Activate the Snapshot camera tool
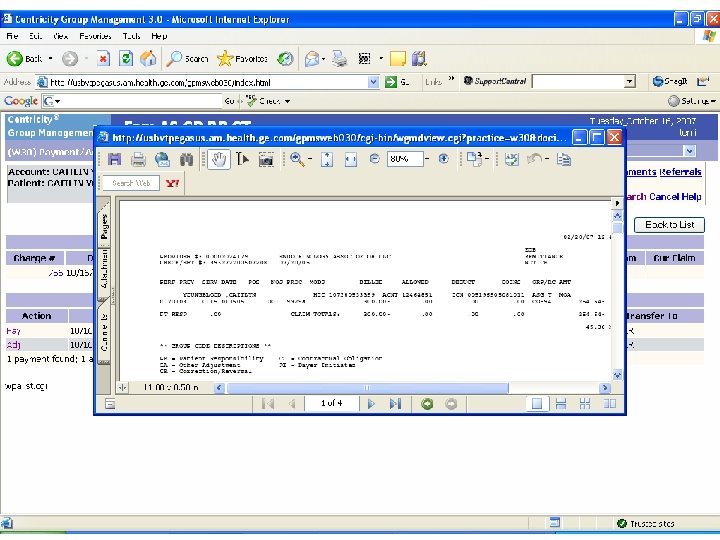Image resolution: width=720 pixels, height=540 pixels. (x=266, y=159)
